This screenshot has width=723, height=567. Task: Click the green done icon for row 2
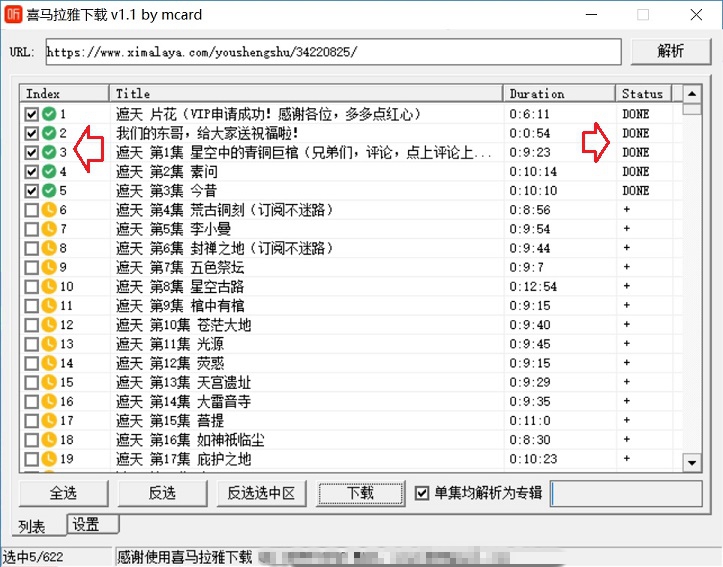coord(49,133)
